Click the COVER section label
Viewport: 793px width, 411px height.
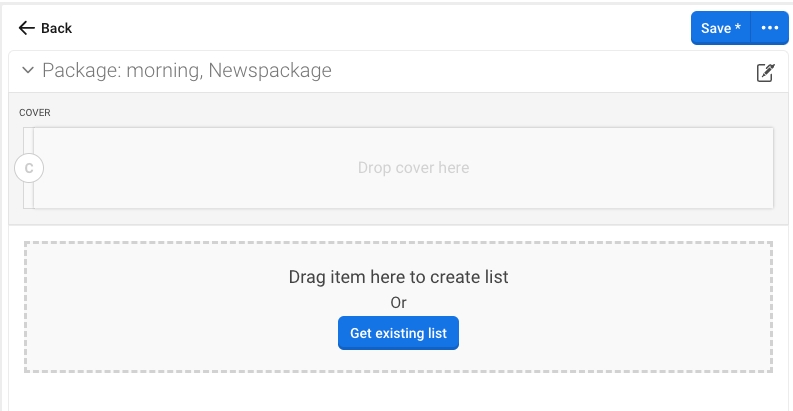pos(35,113)
